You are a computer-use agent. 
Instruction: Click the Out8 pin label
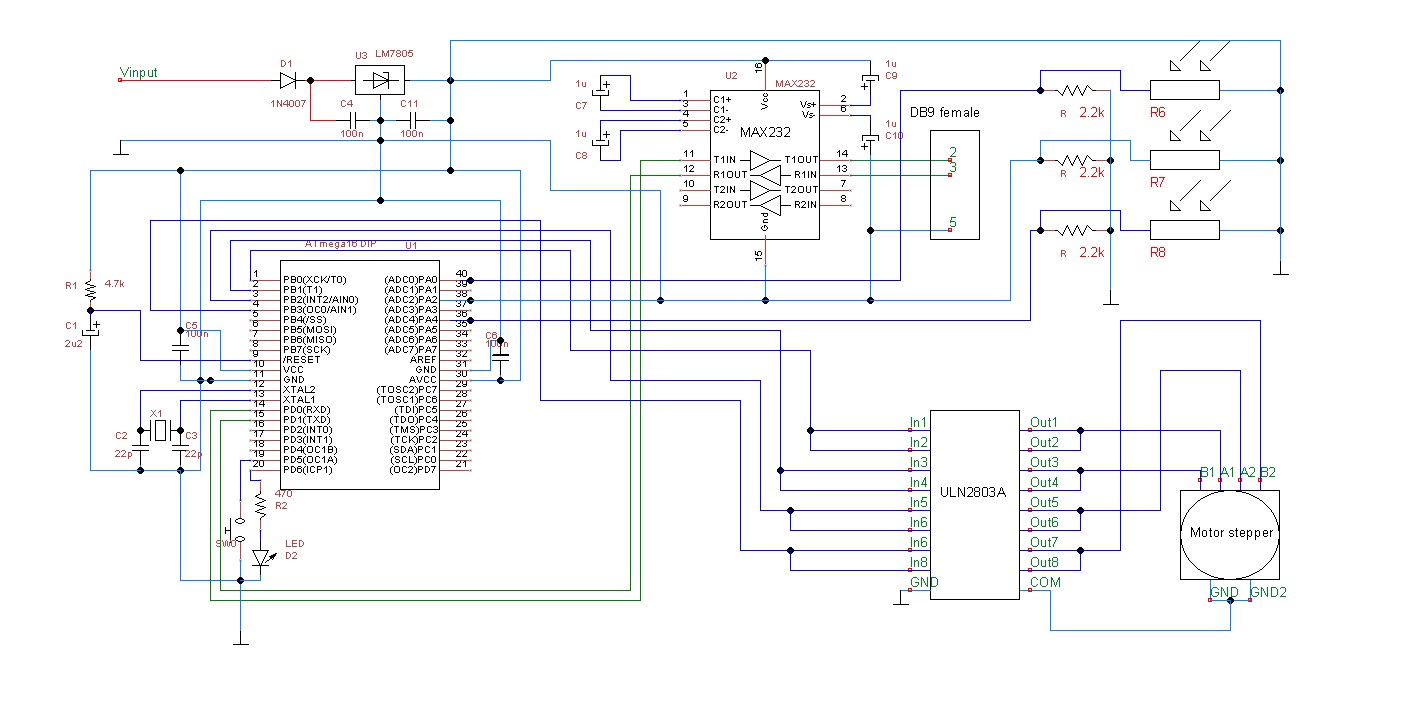[x=1044, y=562]
